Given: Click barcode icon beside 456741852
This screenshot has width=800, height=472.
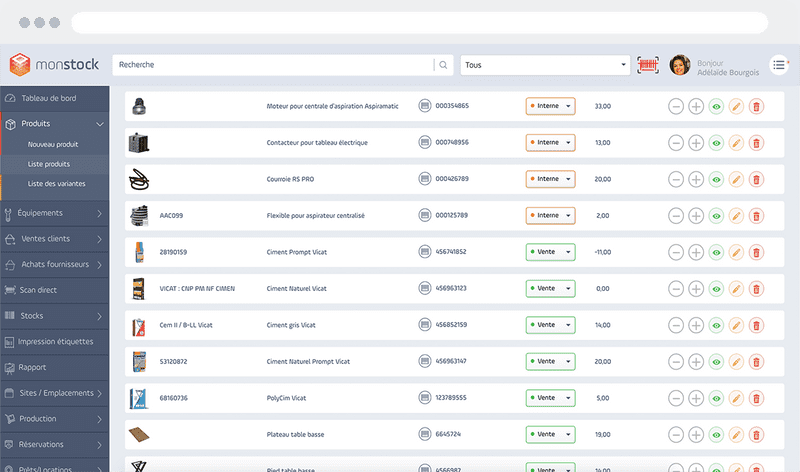Looking at the screenshot, I should [x=424, y=252].
